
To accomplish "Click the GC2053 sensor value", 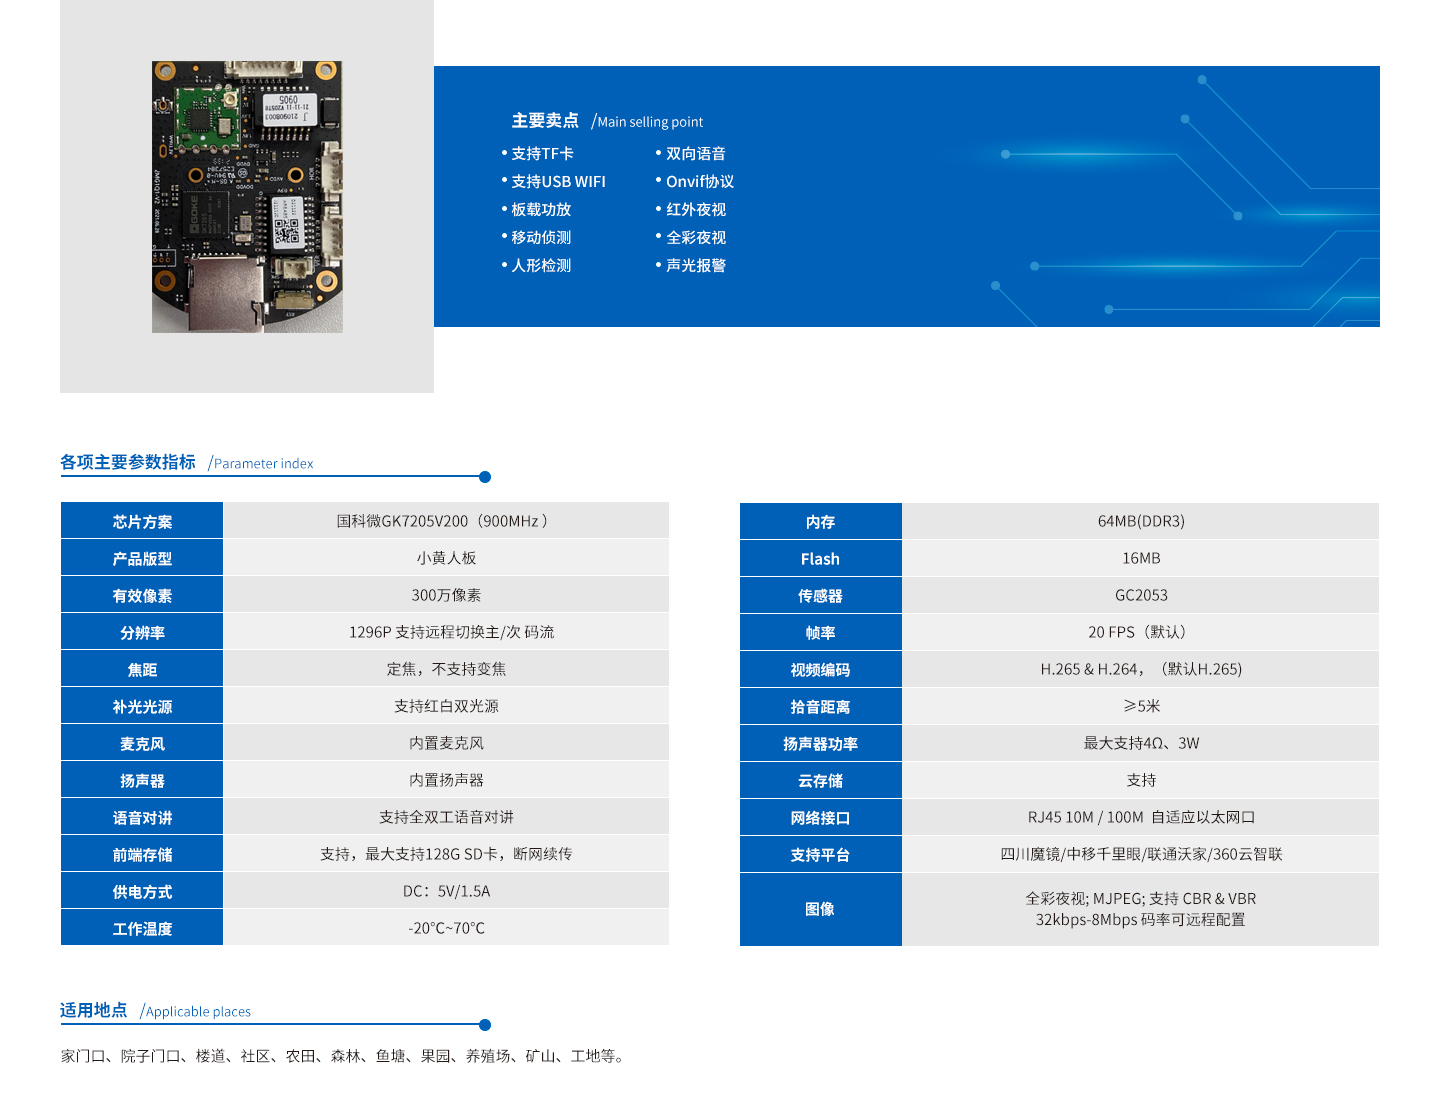I will tap(1141, 595).
